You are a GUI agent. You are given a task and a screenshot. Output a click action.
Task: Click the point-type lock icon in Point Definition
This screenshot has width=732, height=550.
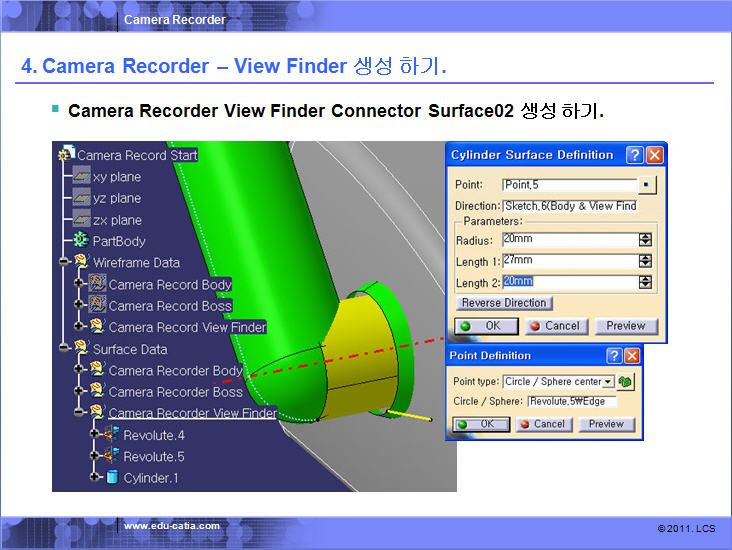tap(626, 381)
